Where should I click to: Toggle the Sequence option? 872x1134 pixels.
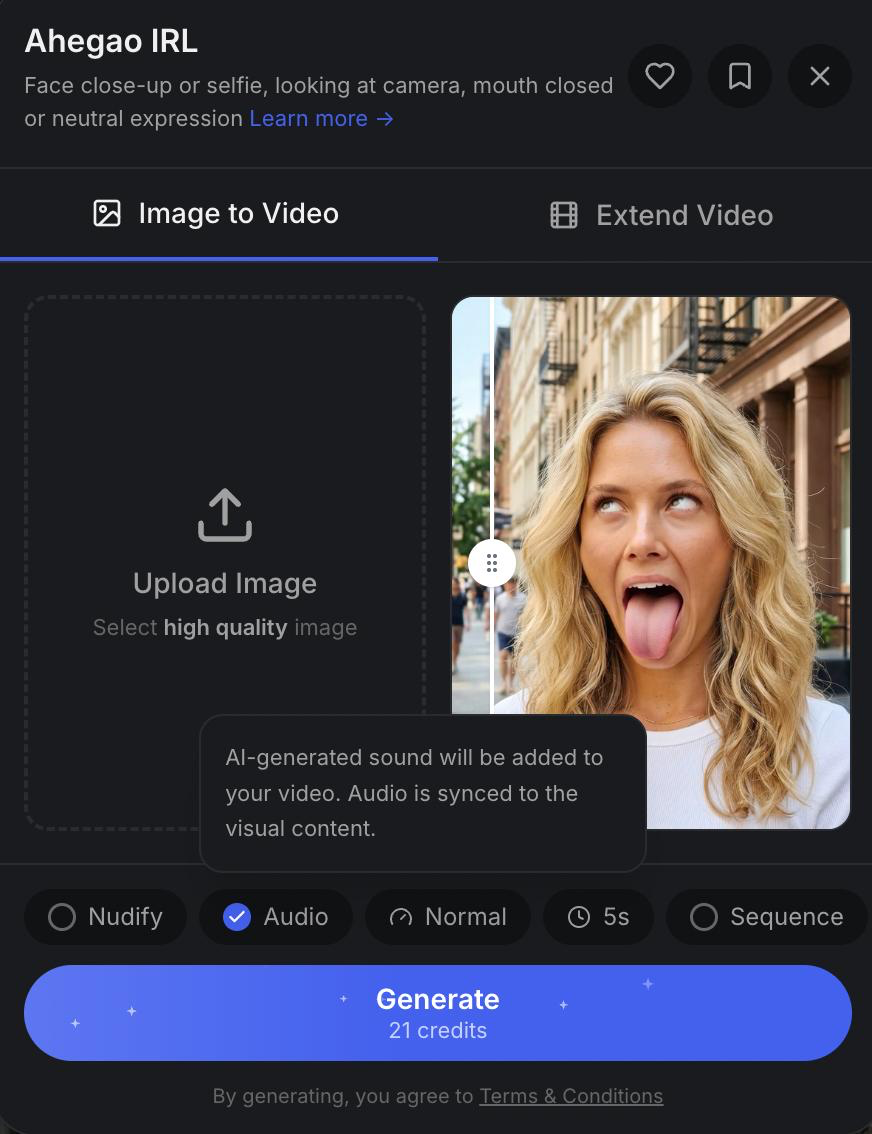(766, 916)
